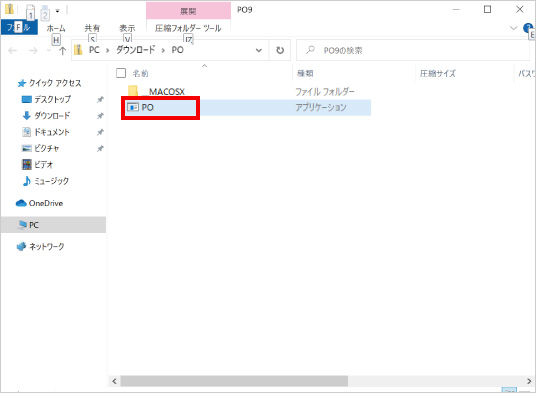
Task: Open the recent locations dropdown arrow
Action: pos(49,51)
